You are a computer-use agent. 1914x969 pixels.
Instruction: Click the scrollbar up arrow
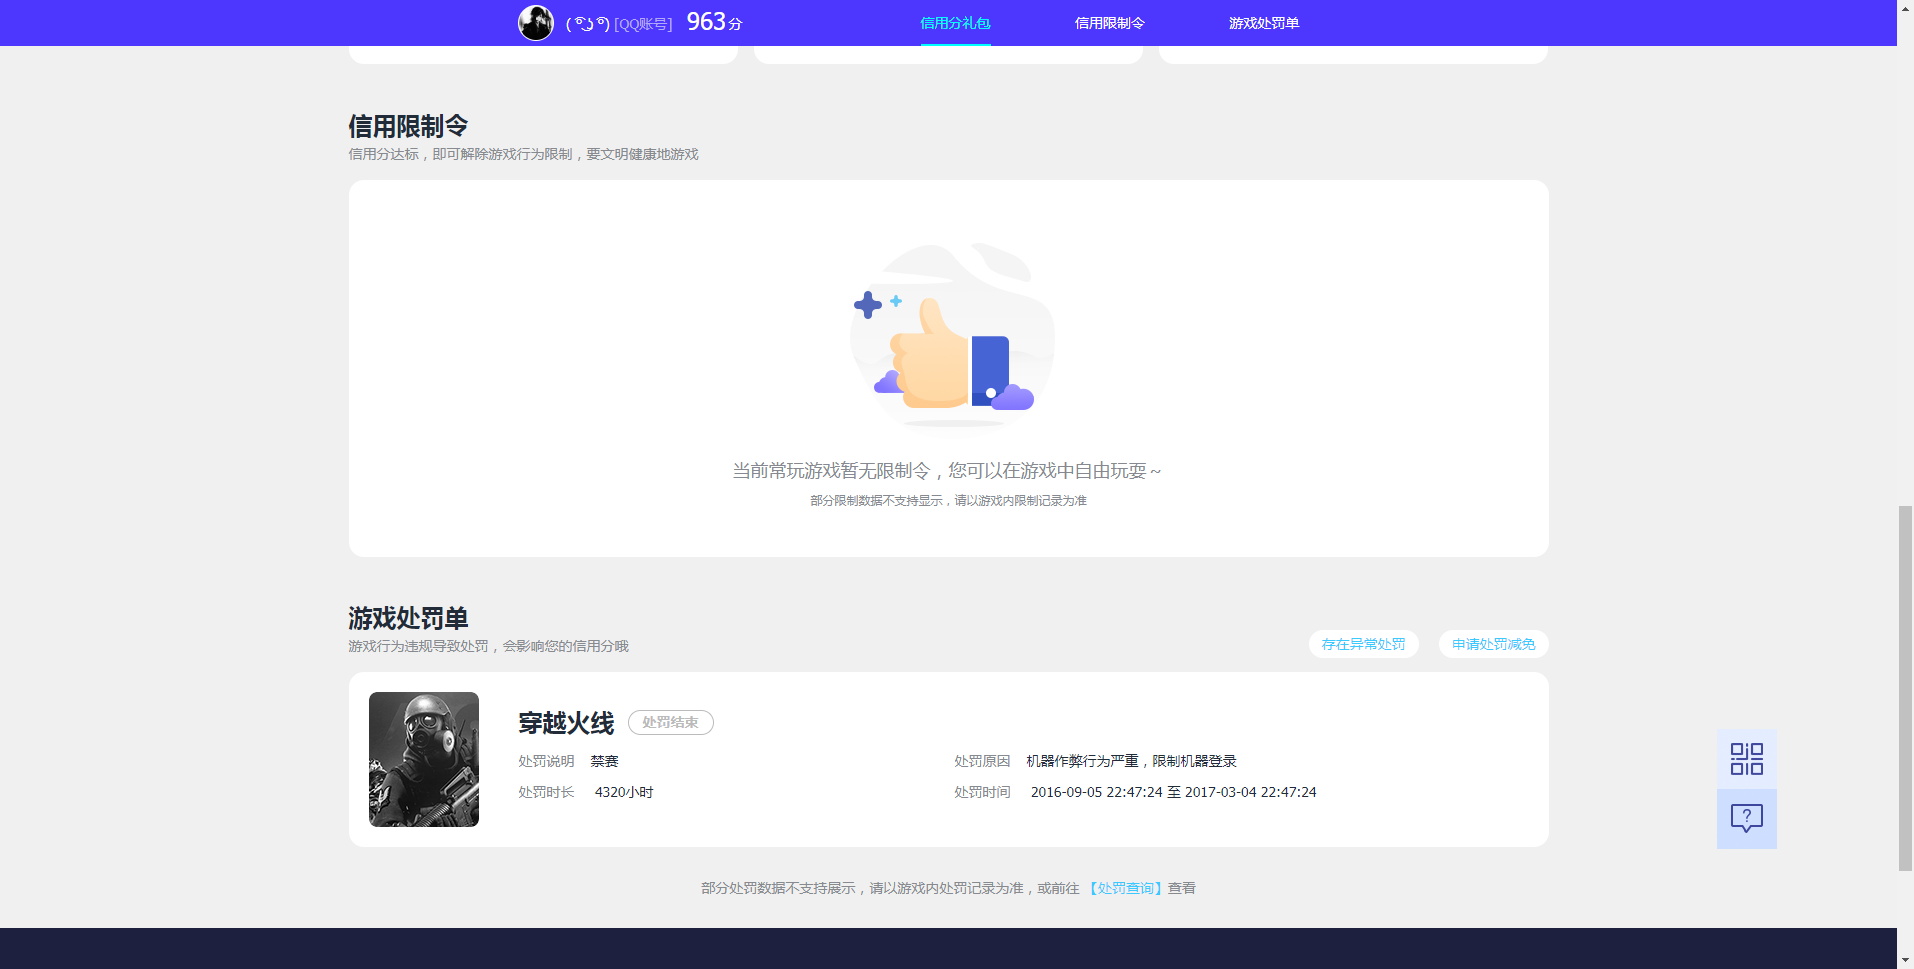(x=1905, y=8)
